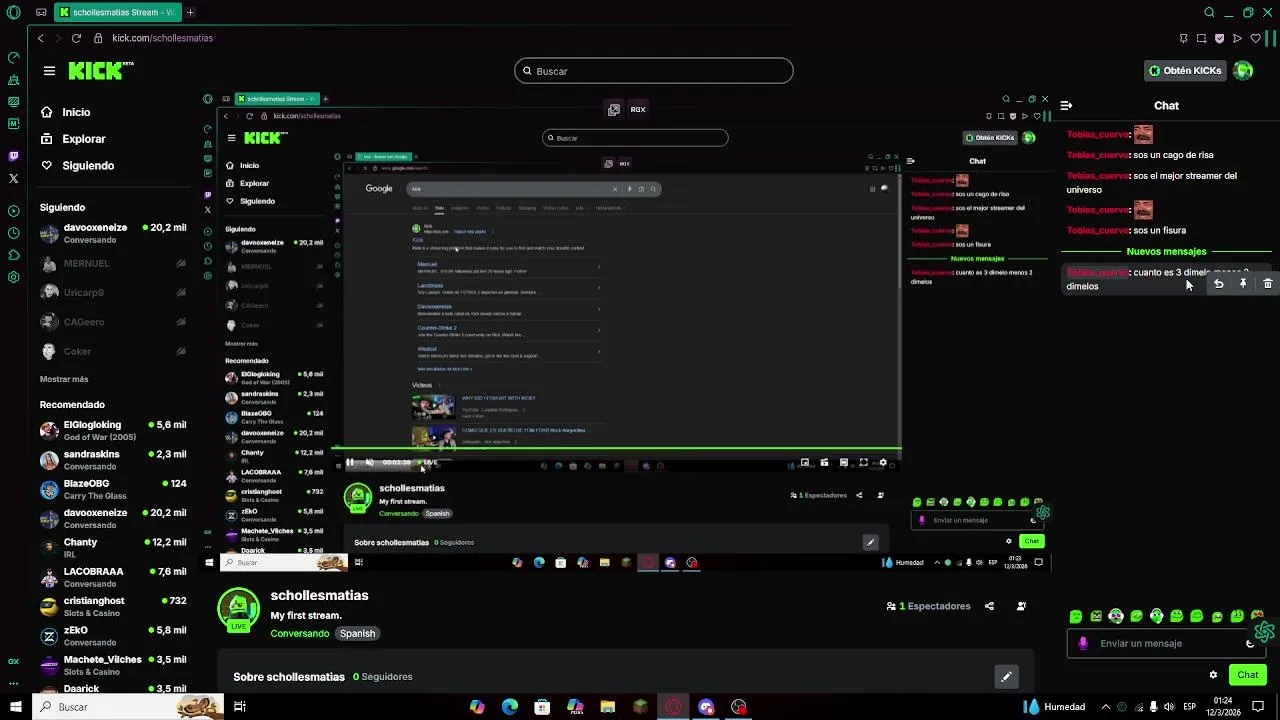Image resolution: width=1280 pixels, height=720 pixels.
Task: Open BlazeOBG Carry The Glass stream
Action: coord(113,489)
